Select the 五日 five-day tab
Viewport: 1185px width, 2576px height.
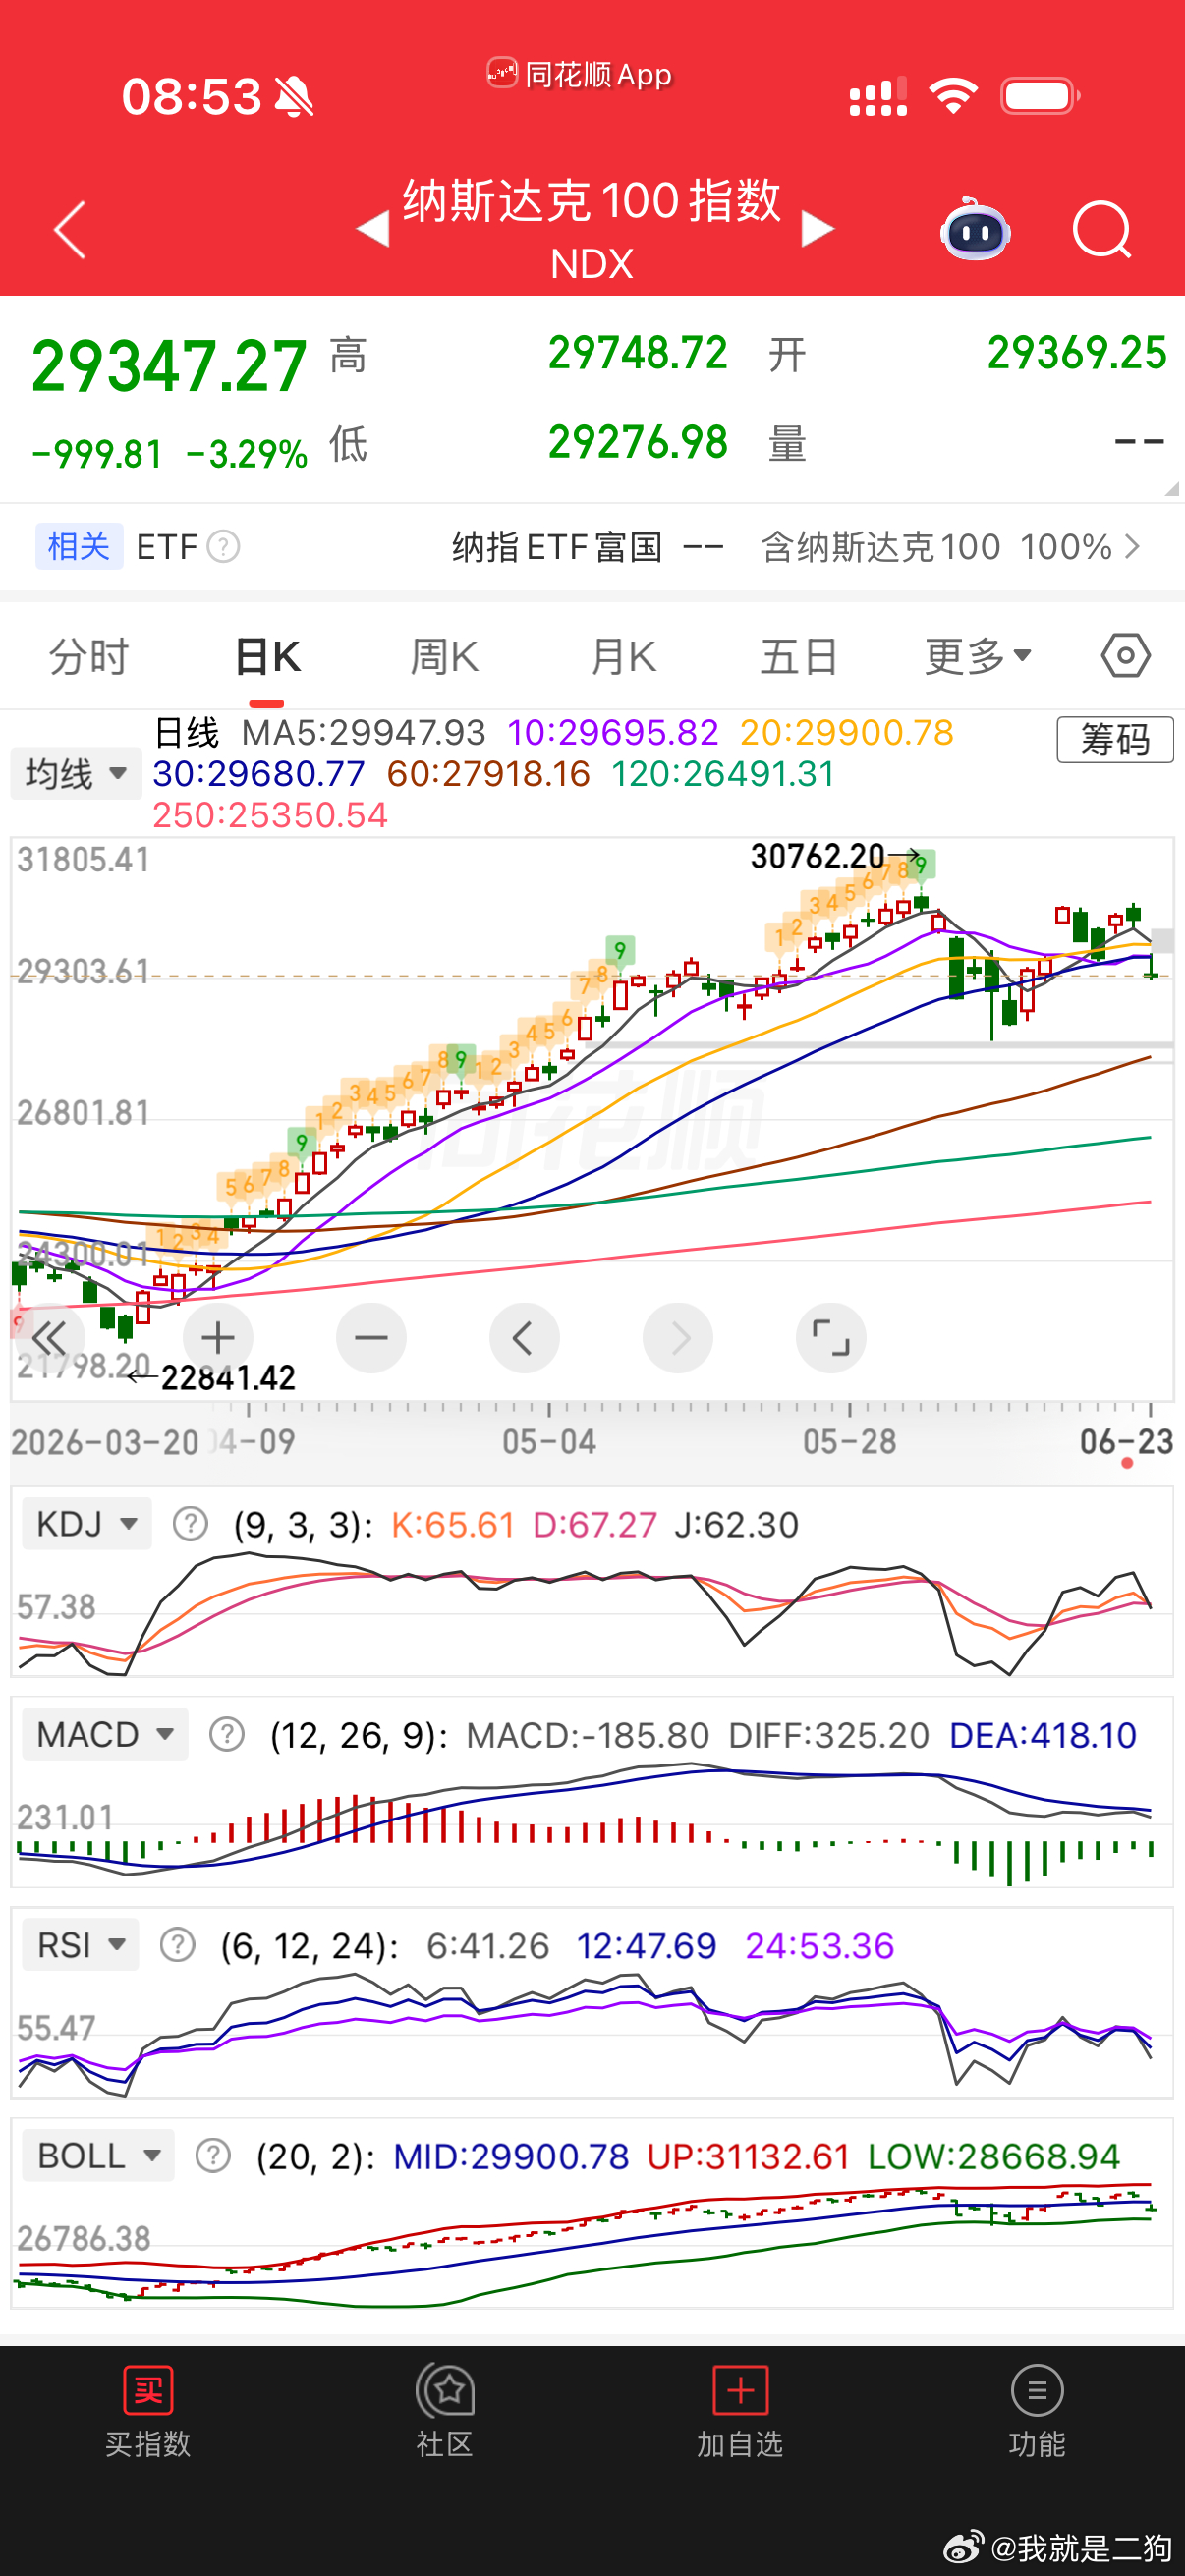(x=799, y=656)
